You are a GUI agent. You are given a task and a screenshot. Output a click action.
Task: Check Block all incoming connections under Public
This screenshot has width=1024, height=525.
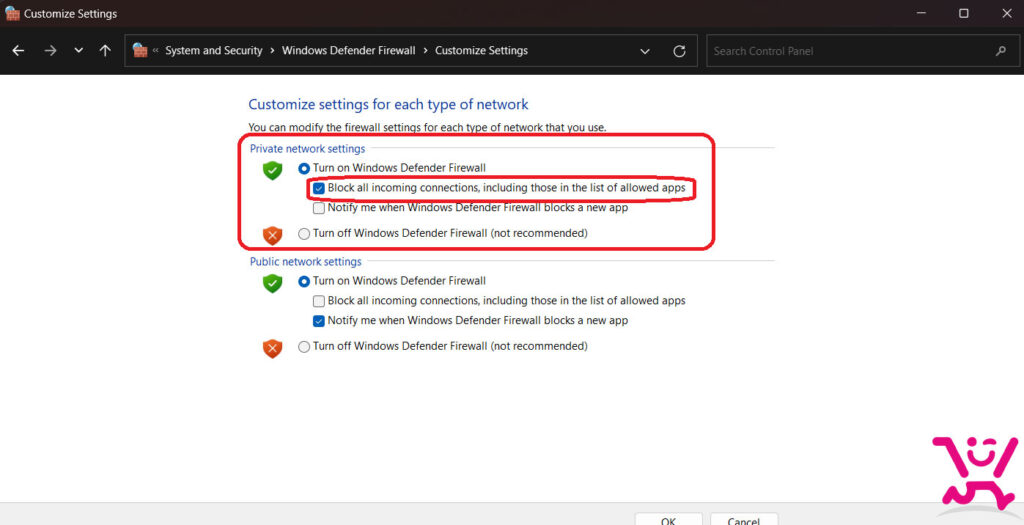[x=318, y=301]
